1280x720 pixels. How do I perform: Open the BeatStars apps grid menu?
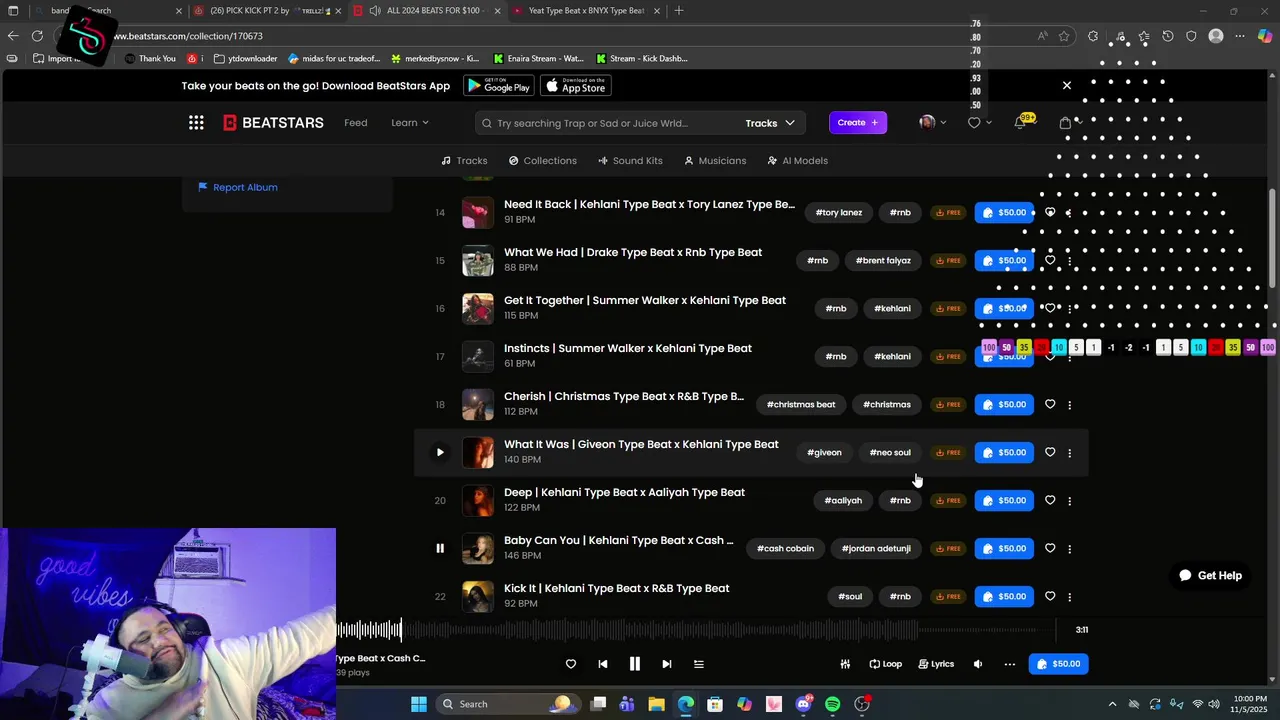pos(196,123)
